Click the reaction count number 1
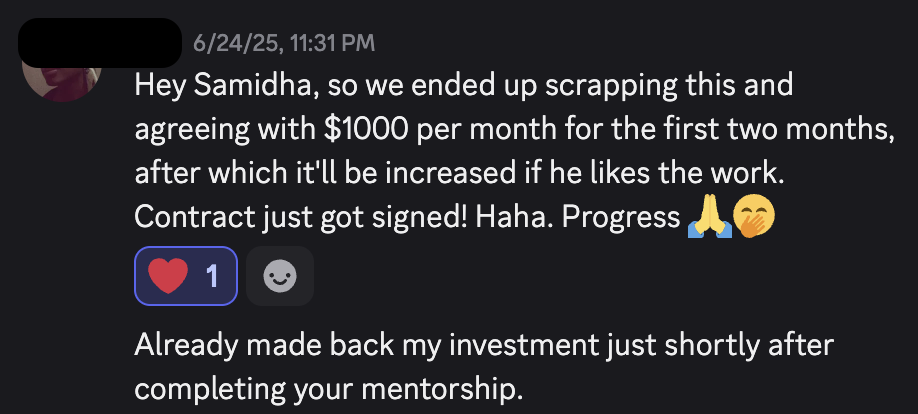This screenshot has width=918, height=414. pyautogui.click(x=211, y=276)
